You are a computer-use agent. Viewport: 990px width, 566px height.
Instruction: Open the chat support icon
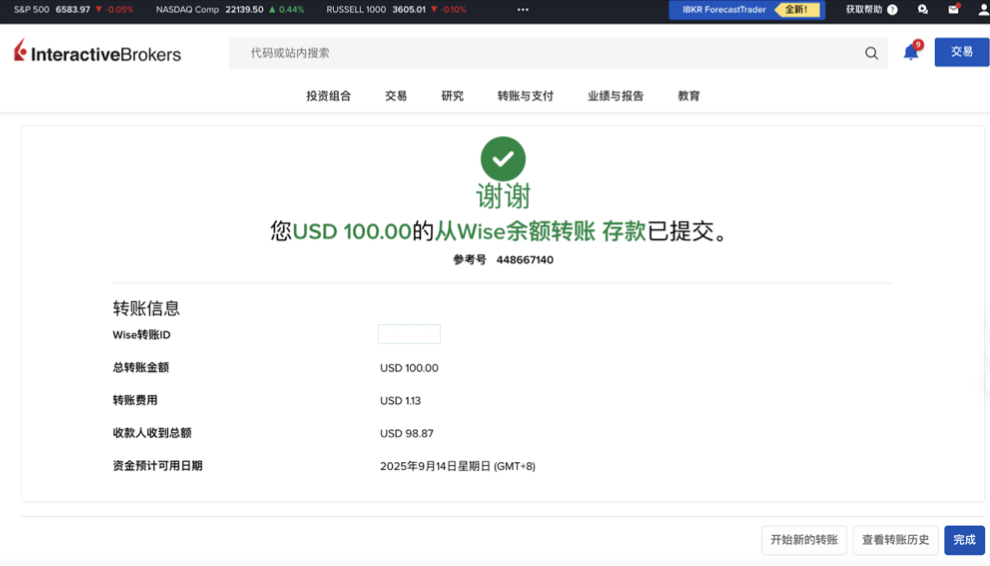pos(923,10)
